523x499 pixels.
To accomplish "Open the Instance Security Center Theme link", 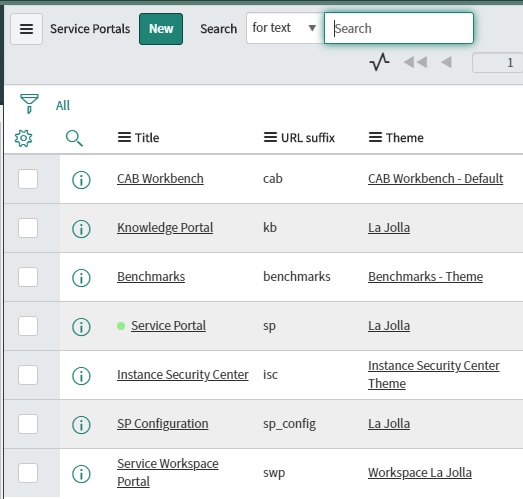I will pos(434,375).
